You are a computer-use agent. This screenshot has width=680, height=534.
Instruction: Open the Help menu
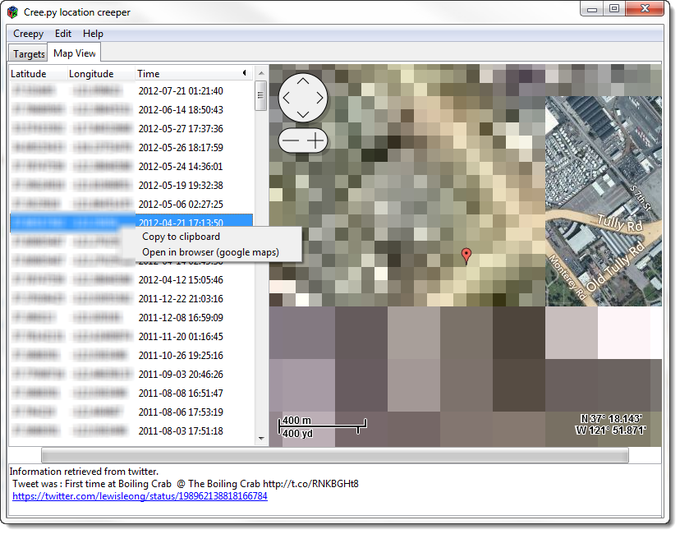tap(93, 34)
